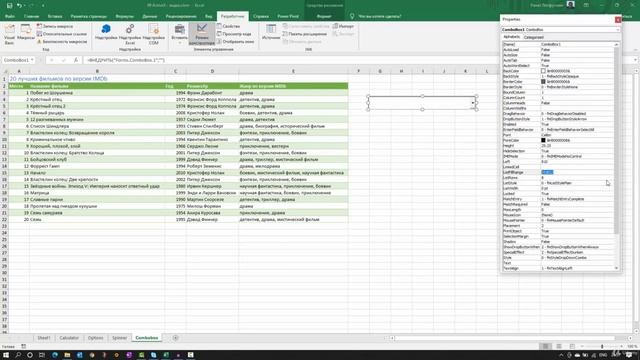
Task: Open the Power Pivot ribbon tab
Action: pyautogui.click(x=288, y=16)
